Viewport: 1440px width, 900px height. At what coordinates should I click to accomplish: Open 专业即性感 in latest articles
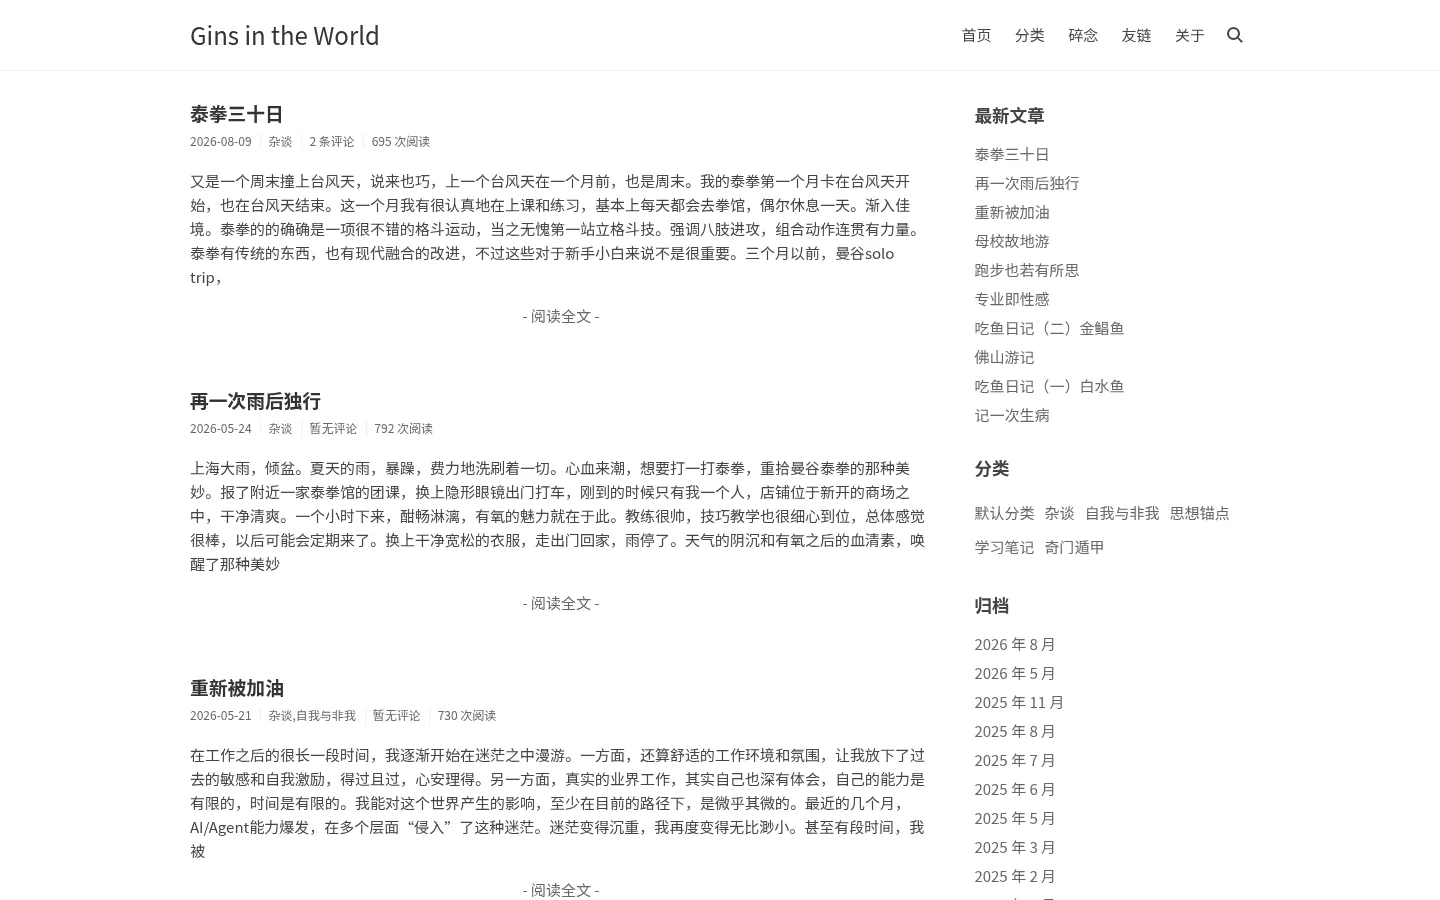click(x=1012, y=299)
